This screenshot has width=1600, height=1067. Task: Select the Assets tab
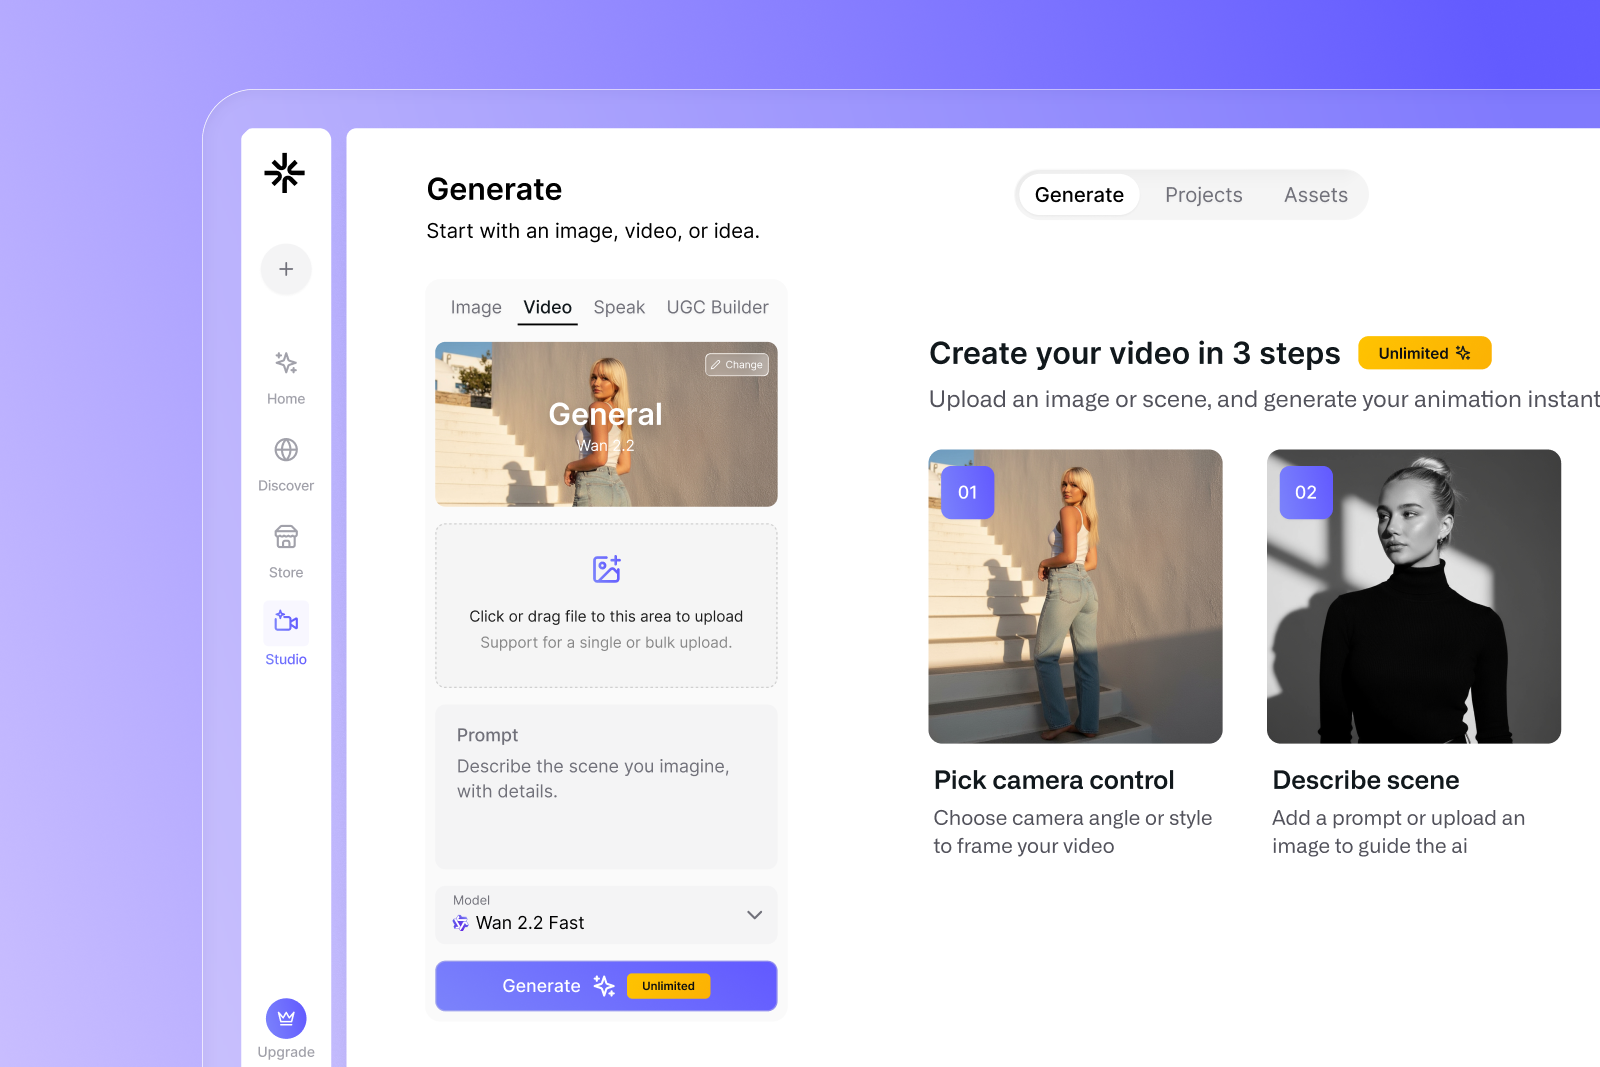(x=1315, y=195)
